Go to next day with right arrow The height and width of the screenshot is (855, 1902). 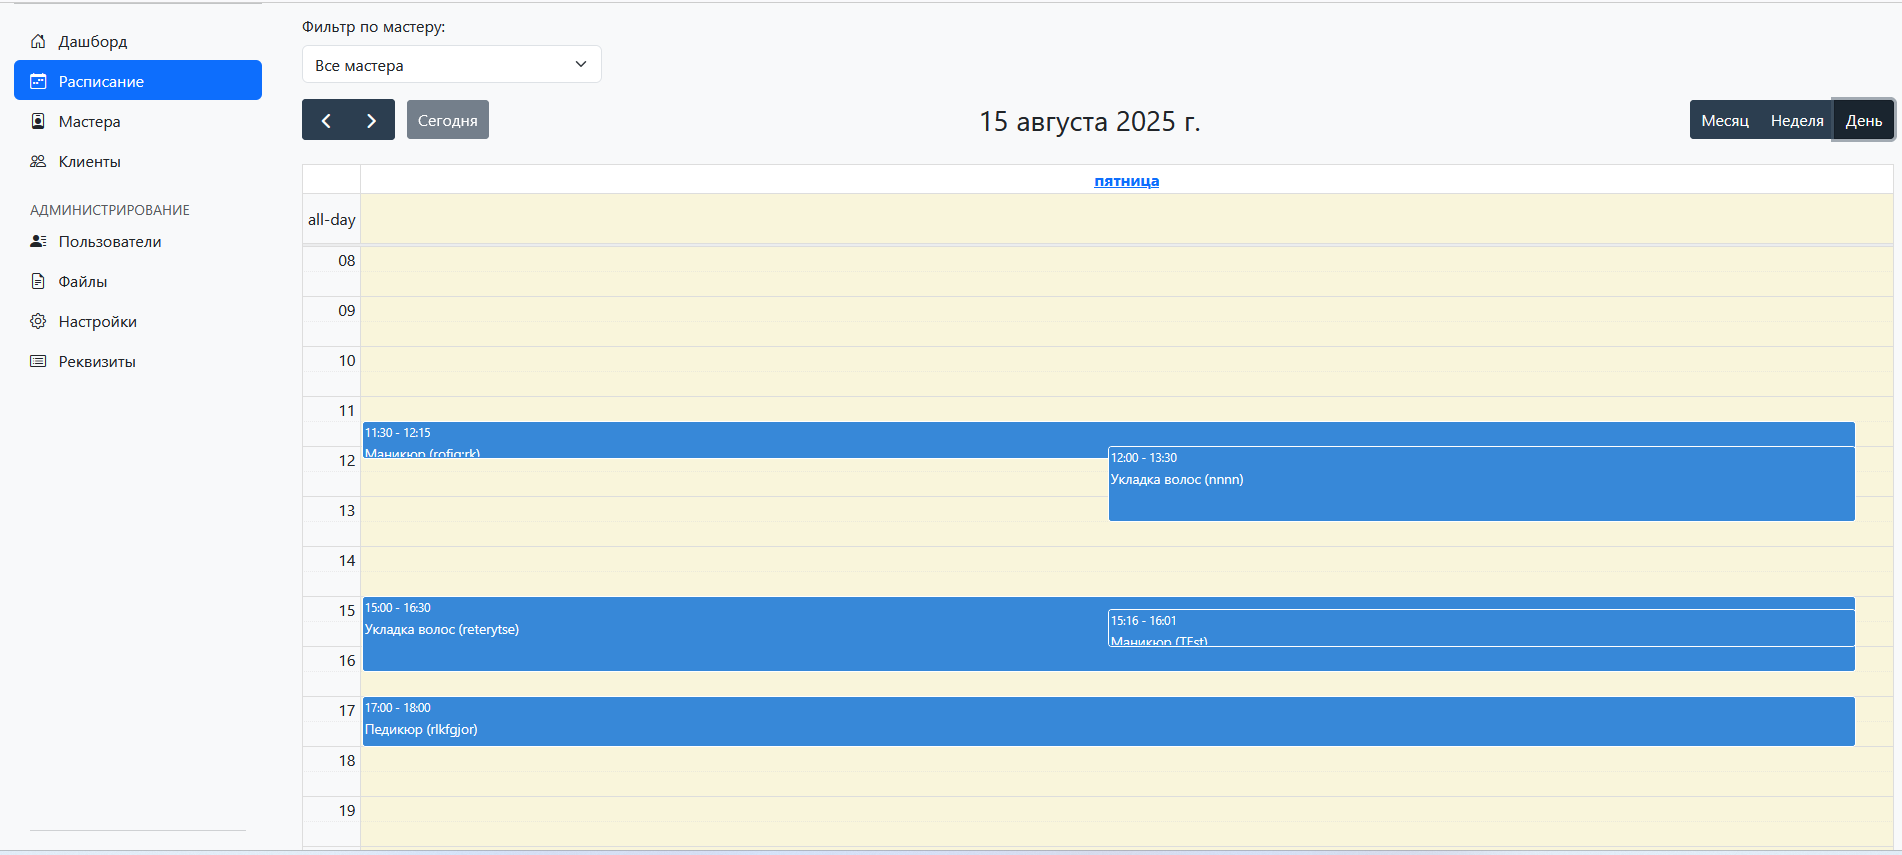coord(371,120)
